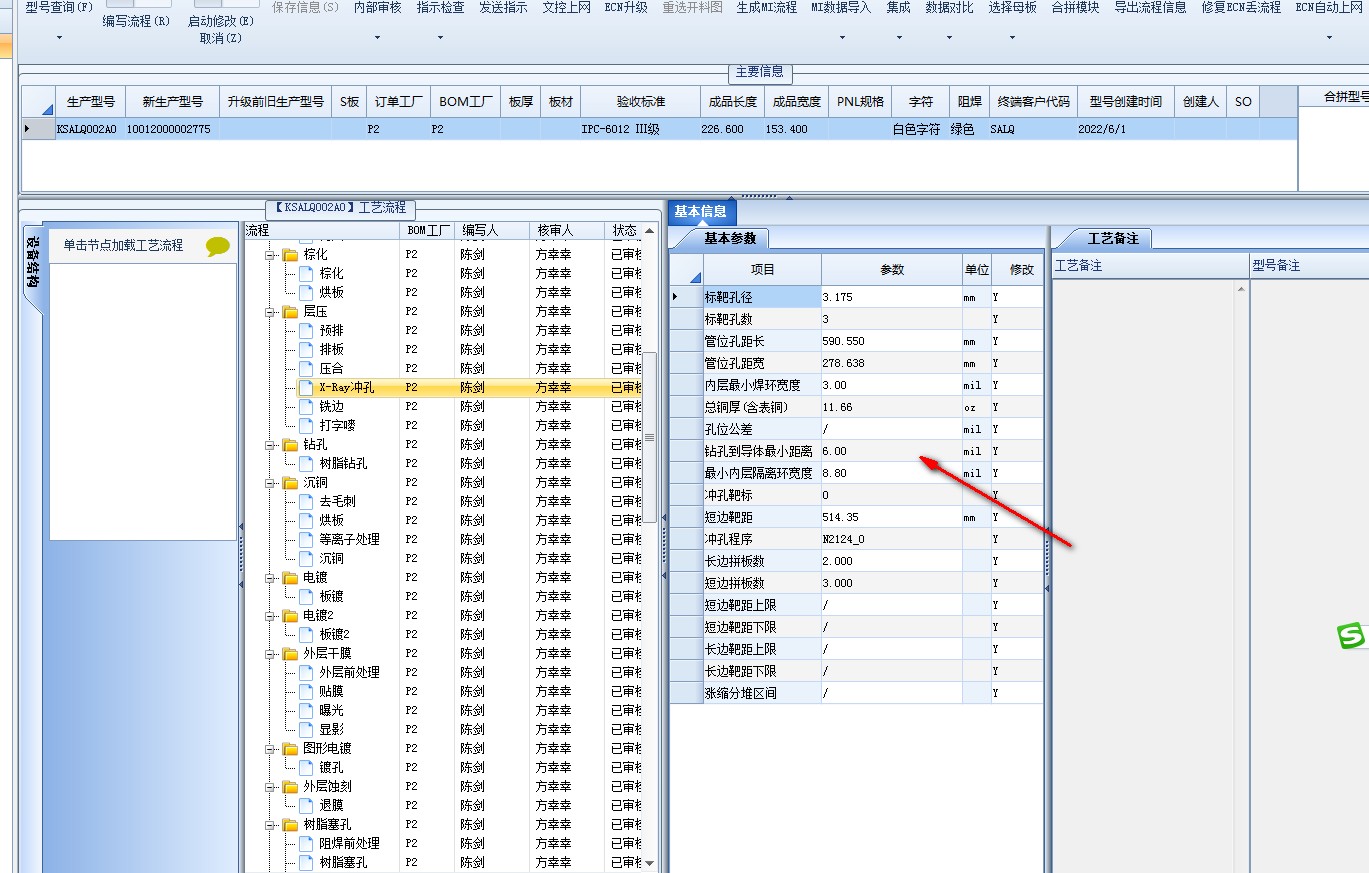1369x873 pixels.
Task: Click the process tree scroll-up arrow
Action: pyautogui.click(x=650, y=231)
